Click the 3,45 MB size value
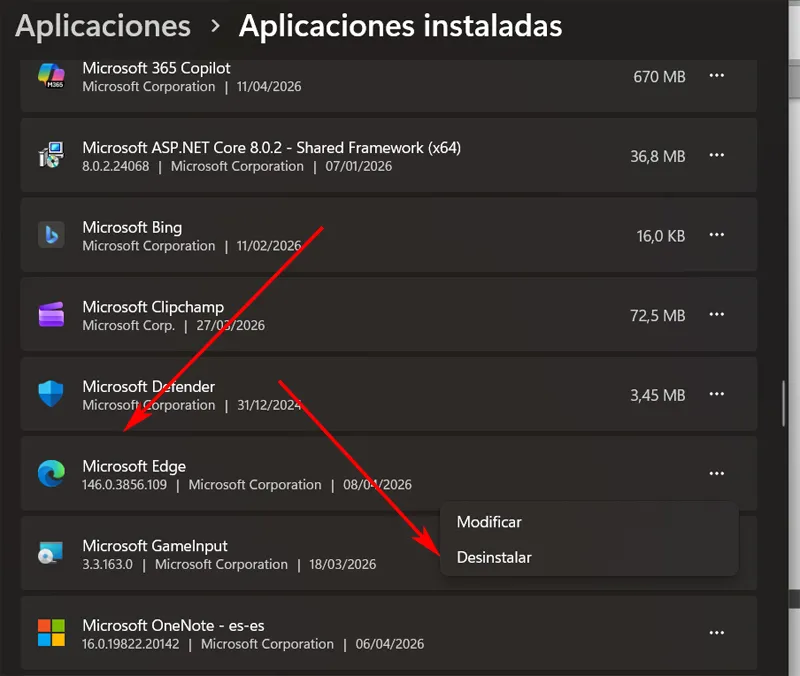The height and width of the screenshot is (676, 800). click(x=658, y=395)
